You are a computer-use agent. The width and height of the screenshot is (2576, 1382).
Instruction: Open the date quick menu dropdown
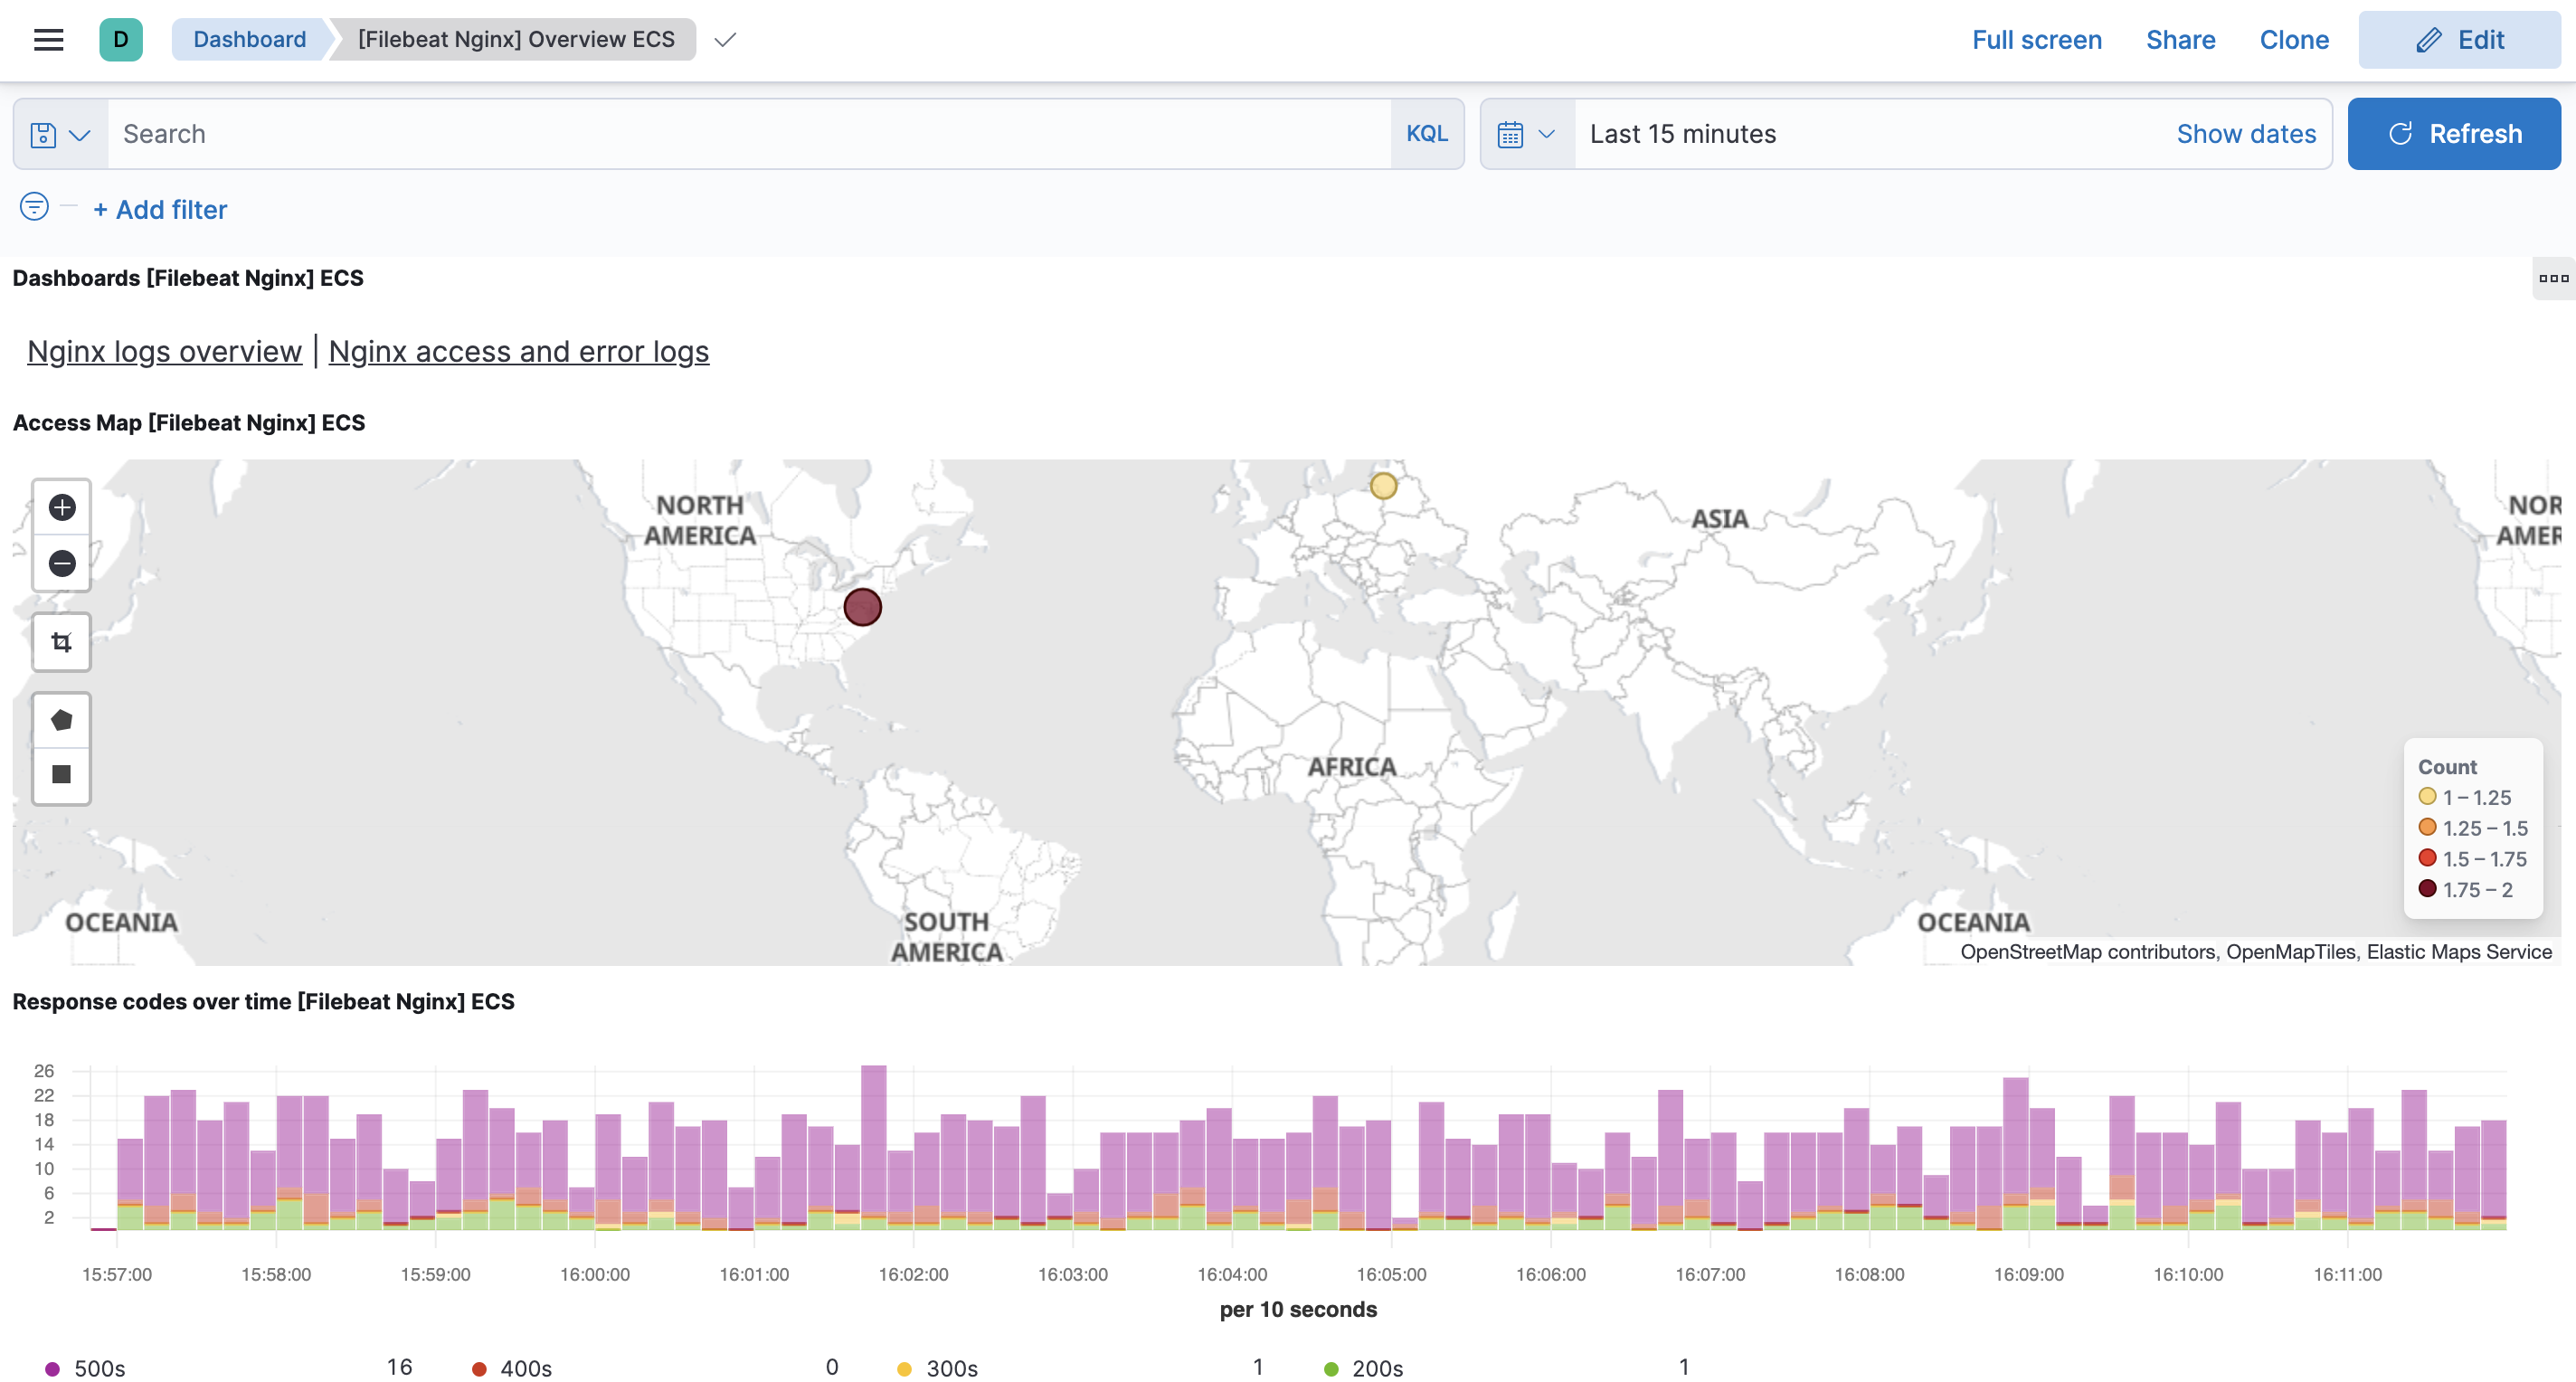click(x=1526, y=135)
